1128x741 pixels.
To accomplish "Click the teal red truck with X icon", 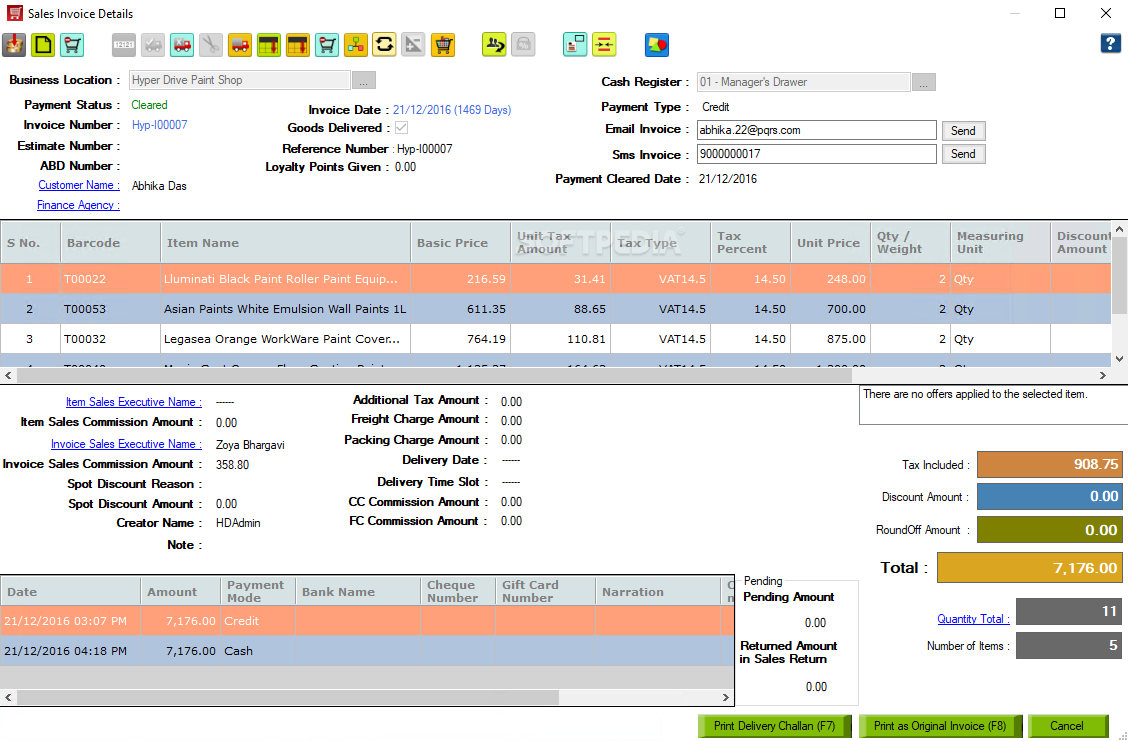I will click(182, 45).
